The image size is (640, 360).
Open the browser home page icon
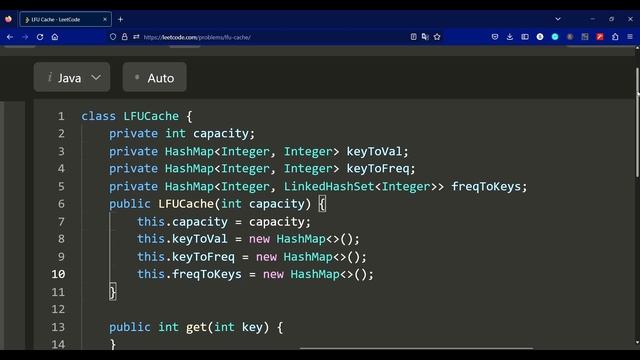pos(55,37)
